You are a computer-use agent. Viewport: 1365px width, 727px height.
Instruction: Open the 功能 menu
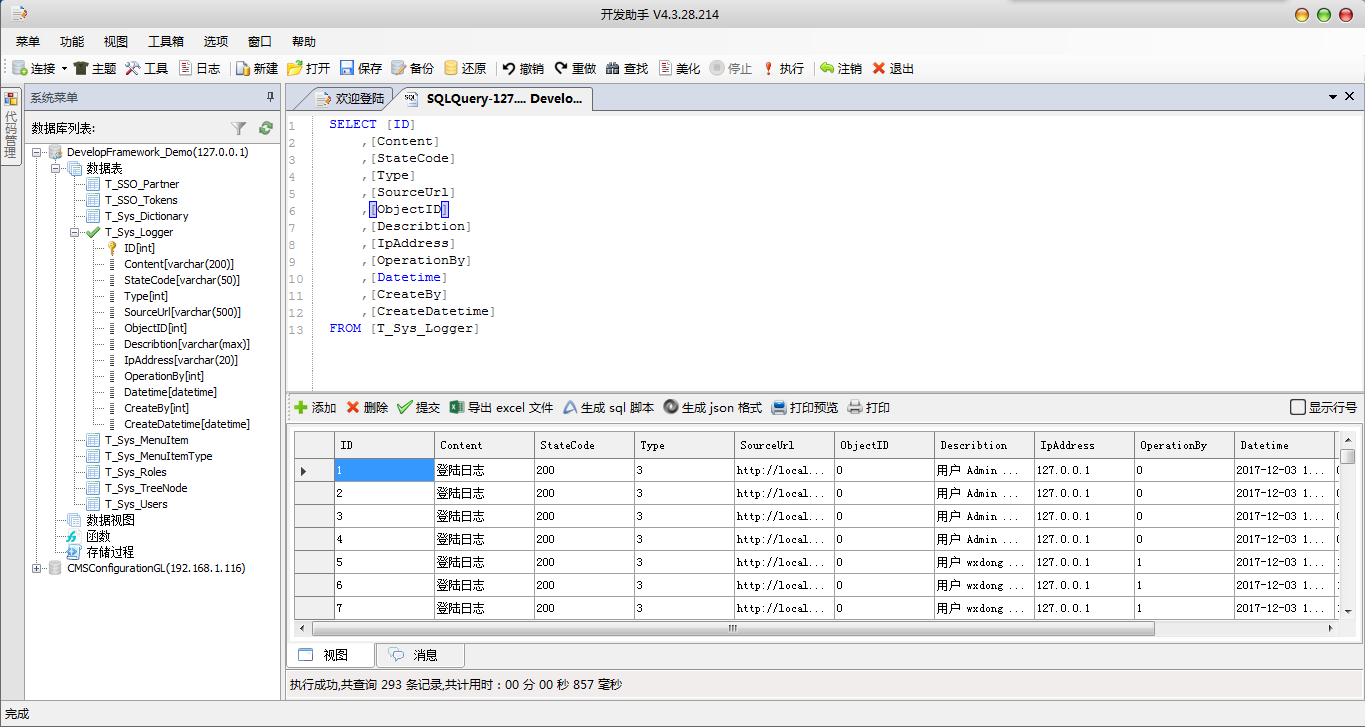coord(72,42)
